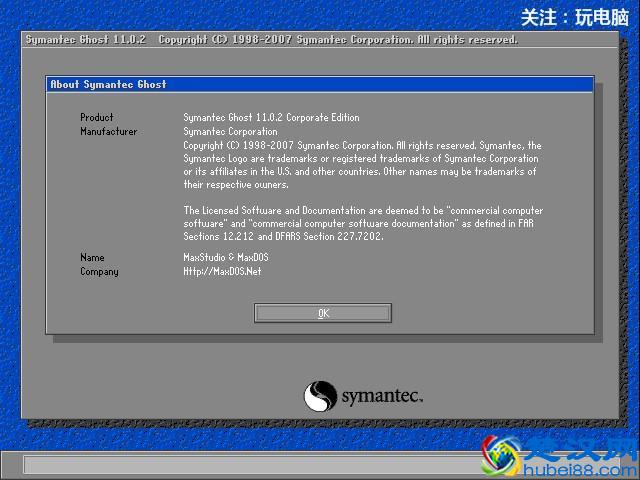Viewport: 640px width, 480px height.
Task: Click the OK button
Action: tap(322, 313)
